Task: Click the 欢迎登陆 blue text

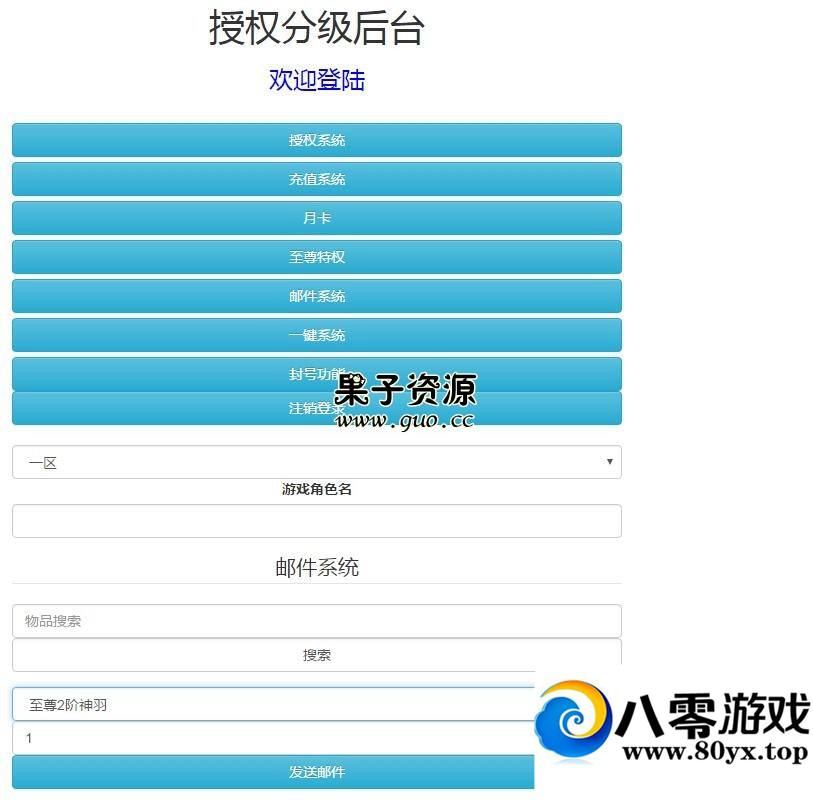Action: [316, 80]
